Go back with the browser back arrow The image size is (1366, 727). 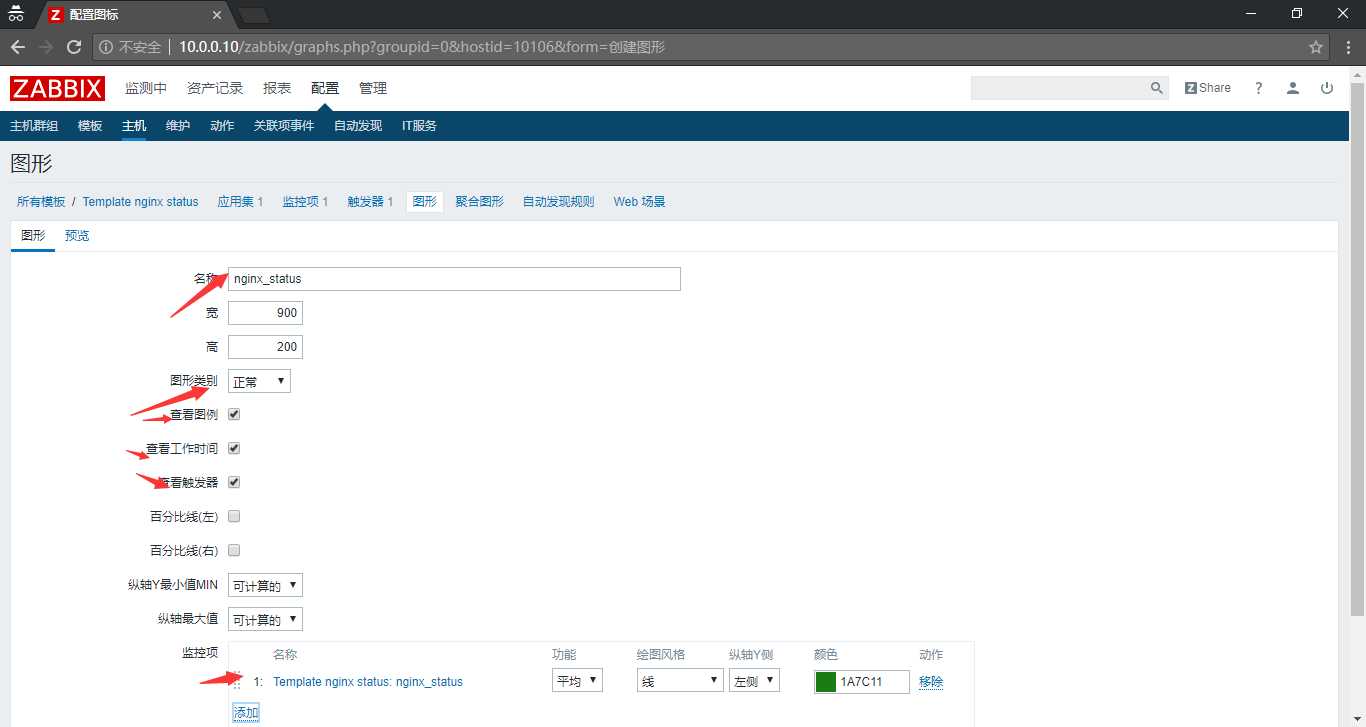click(x=18, y=47)
